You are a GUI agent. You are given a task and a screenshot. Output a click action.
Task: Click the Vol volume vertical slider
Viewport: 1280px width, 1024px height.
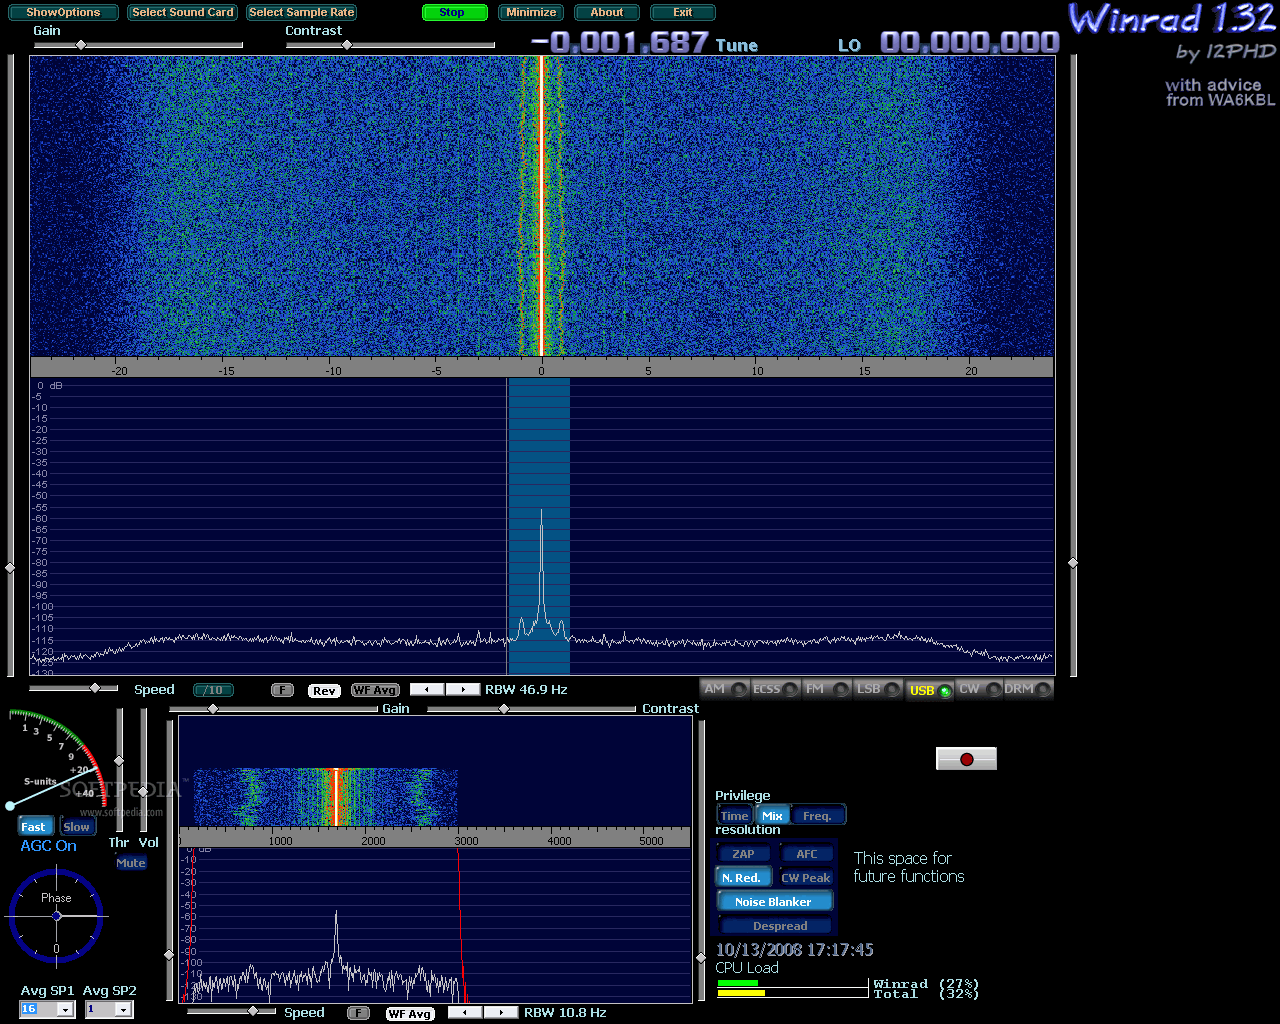coord(144,769)
